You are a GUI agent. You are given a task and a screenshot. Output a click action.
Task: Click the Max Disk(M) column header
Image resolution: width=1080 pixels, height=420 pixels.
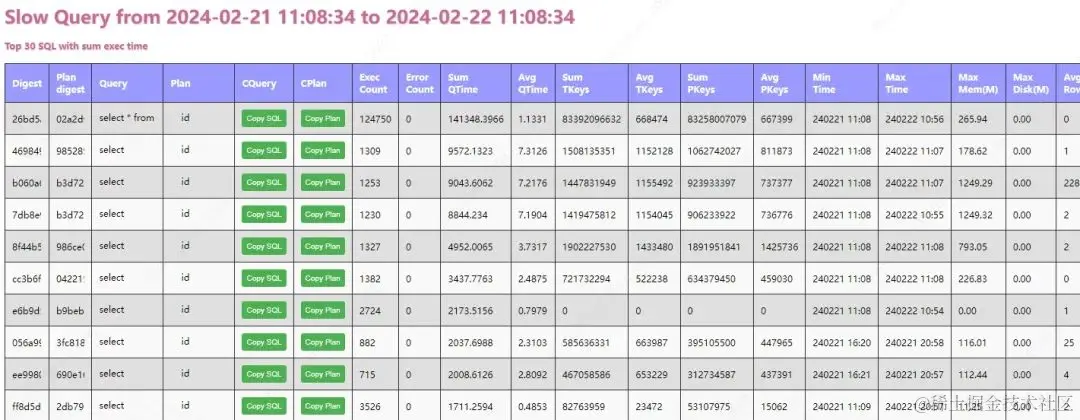1030,83
